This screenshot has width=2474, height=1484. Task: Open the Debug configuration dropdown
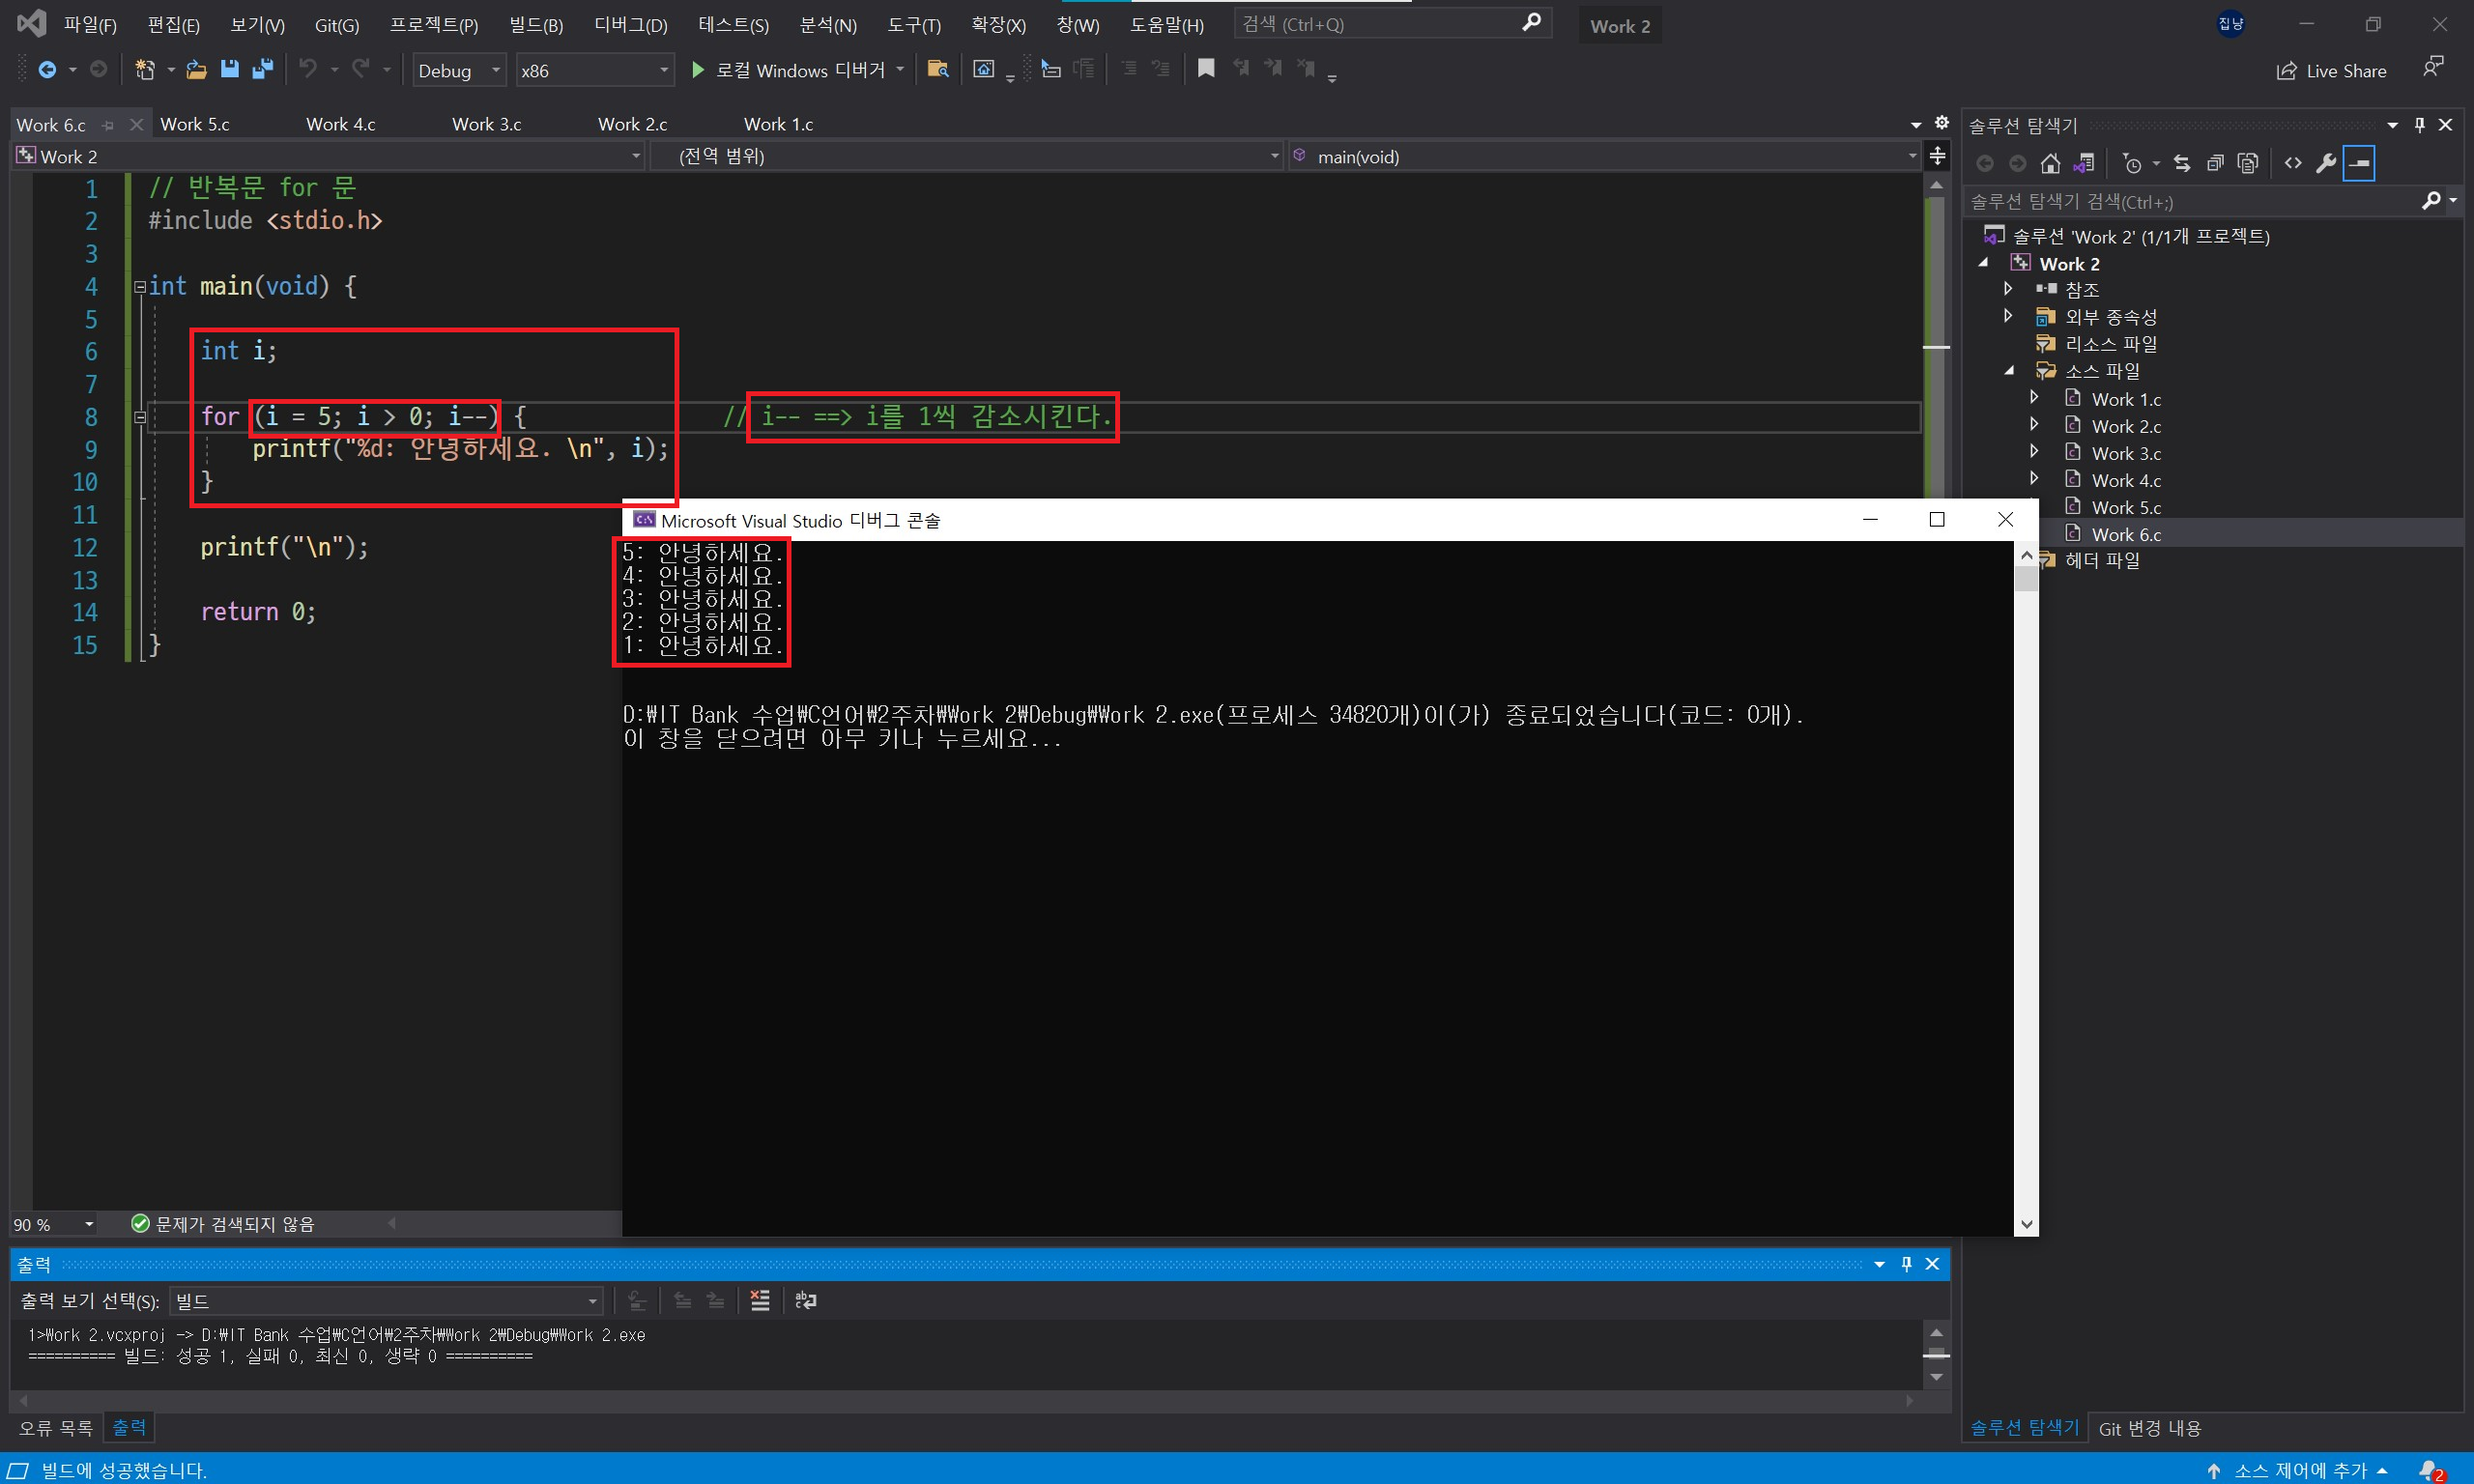tap(459, 70)
